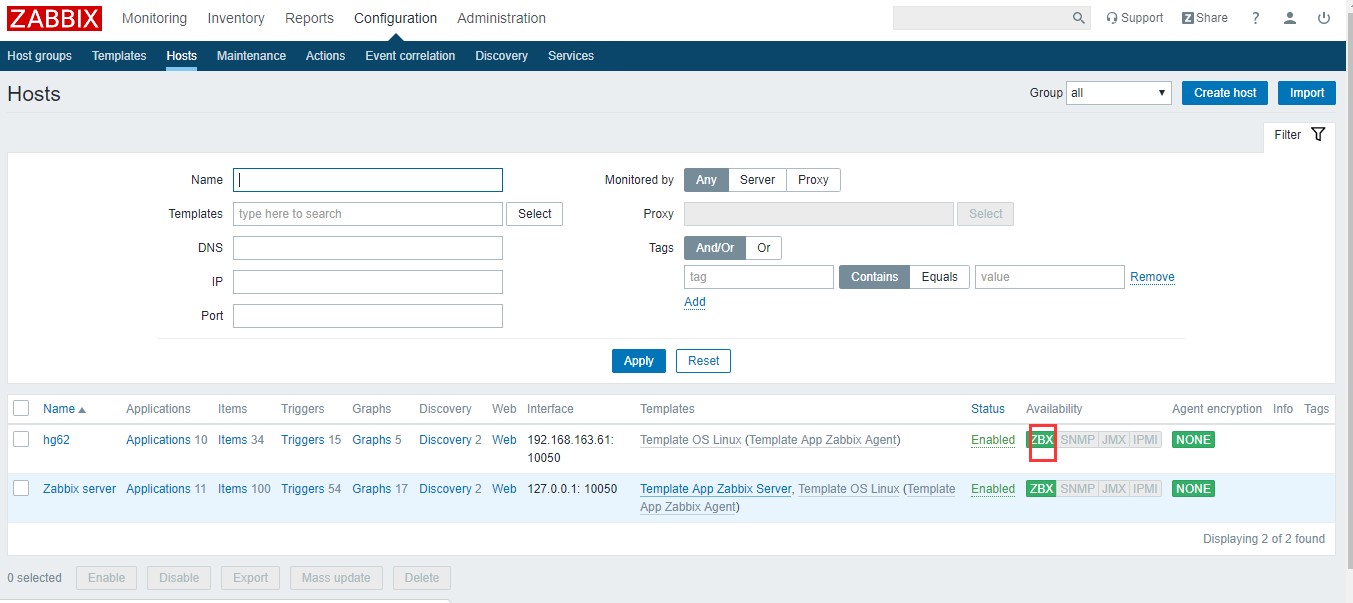
Task: Add another tag filter row
Action: 695,302
